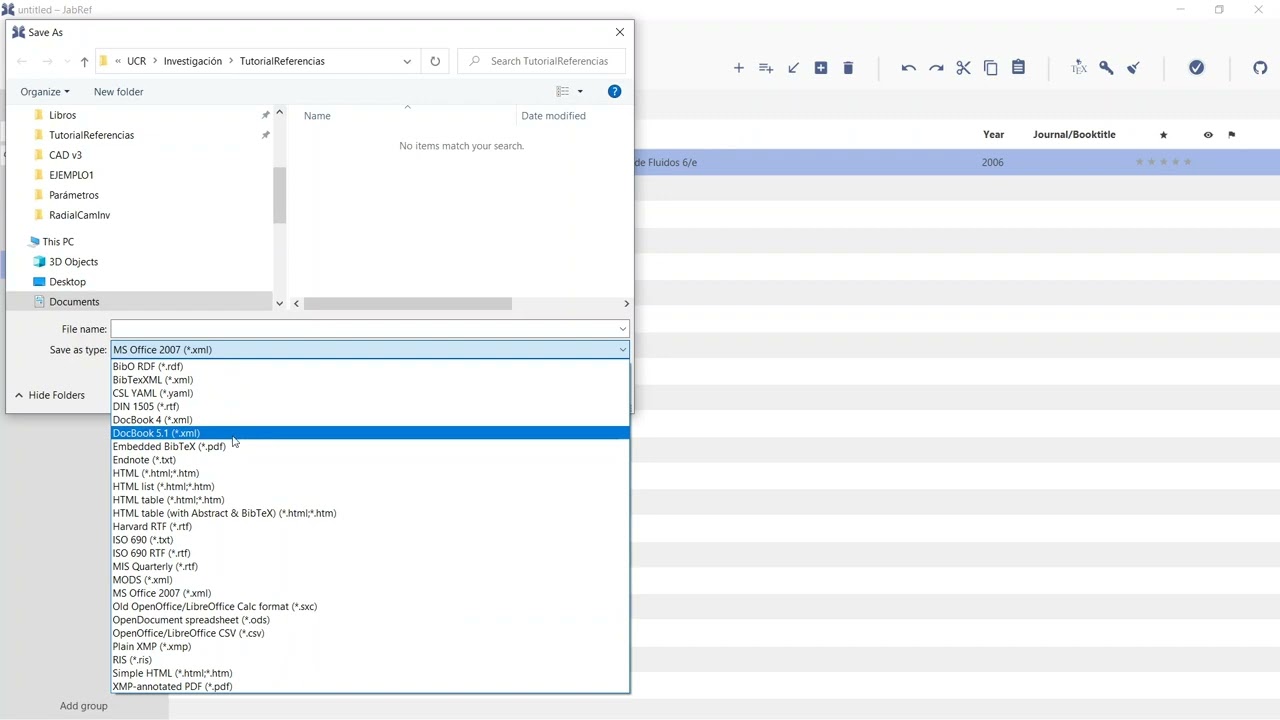
Task: Click Hide Folders
Action: [50, 395]
